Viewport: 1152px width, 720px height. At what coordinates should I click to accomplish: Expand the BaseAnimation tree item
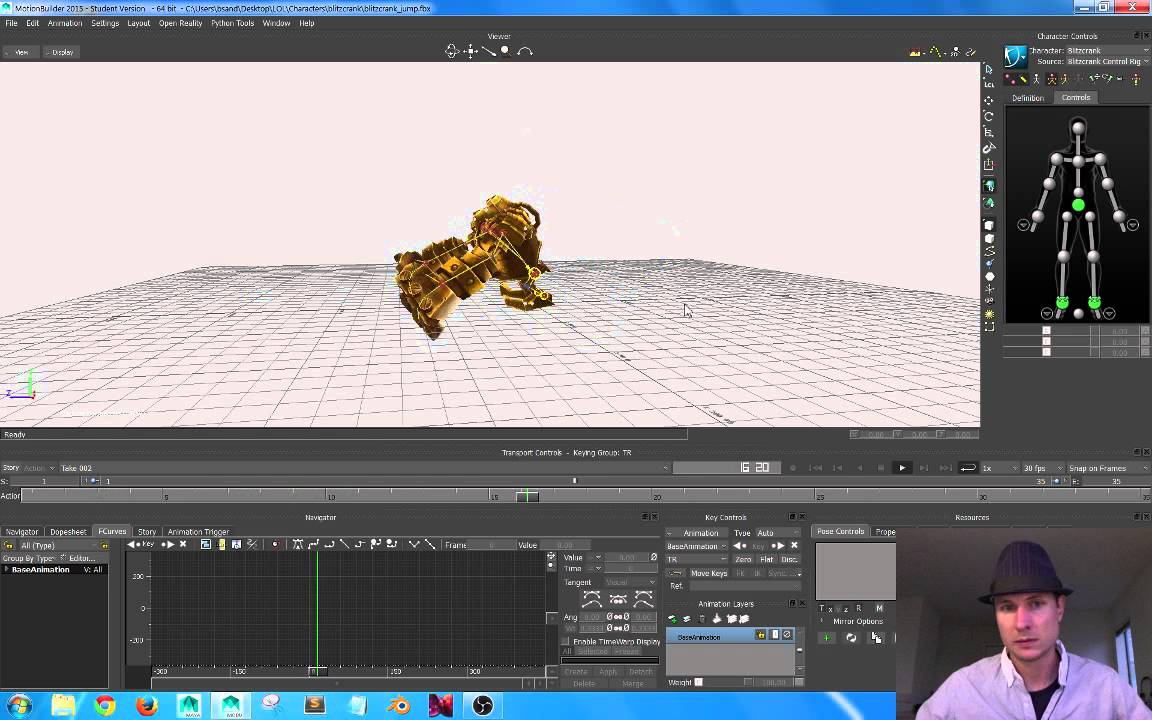[x=7, y=569]
